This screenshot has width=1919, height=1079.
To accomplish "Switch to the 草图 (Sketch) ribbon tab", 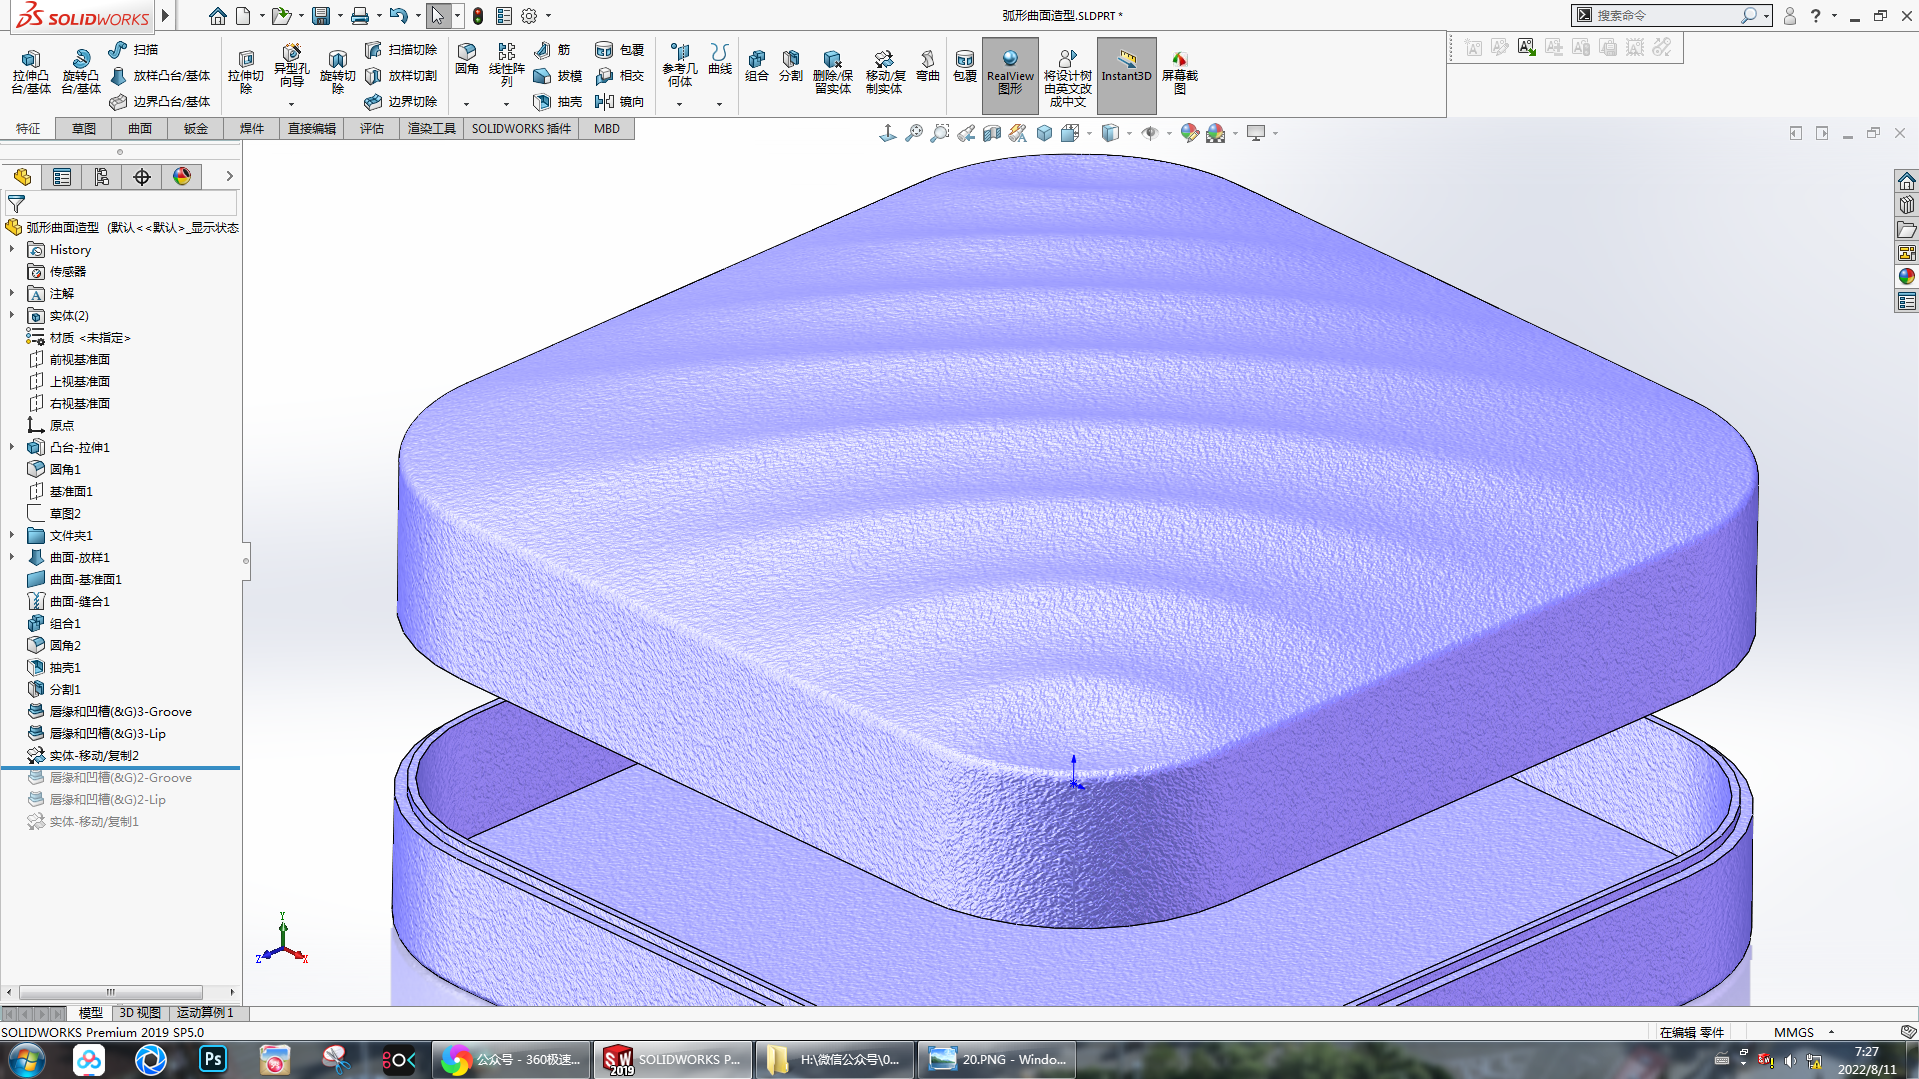I will pyautogui.click(x=84, y=129).
